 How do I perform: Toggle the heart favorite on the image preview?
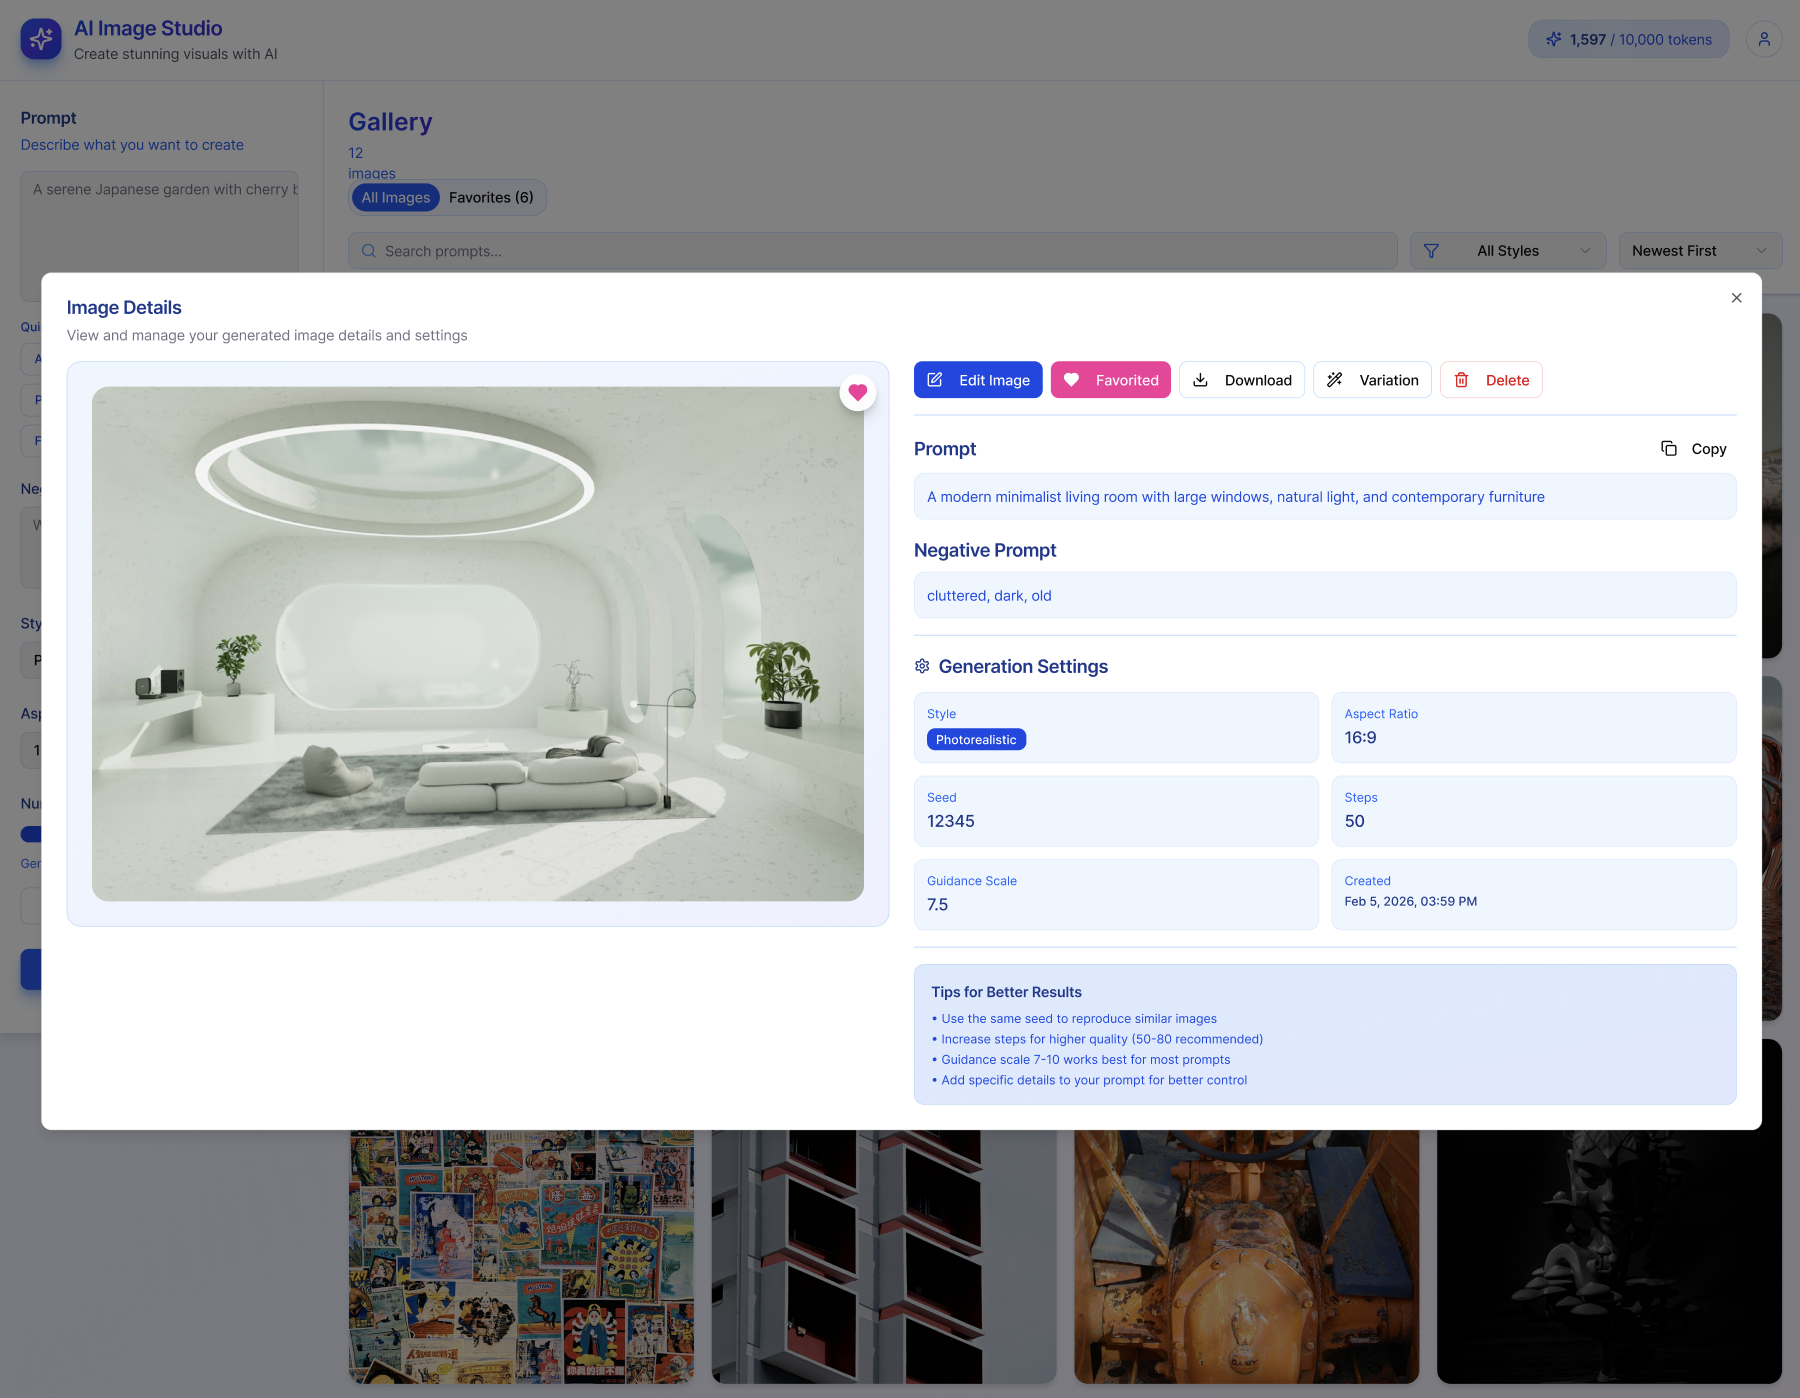[858, 392]
